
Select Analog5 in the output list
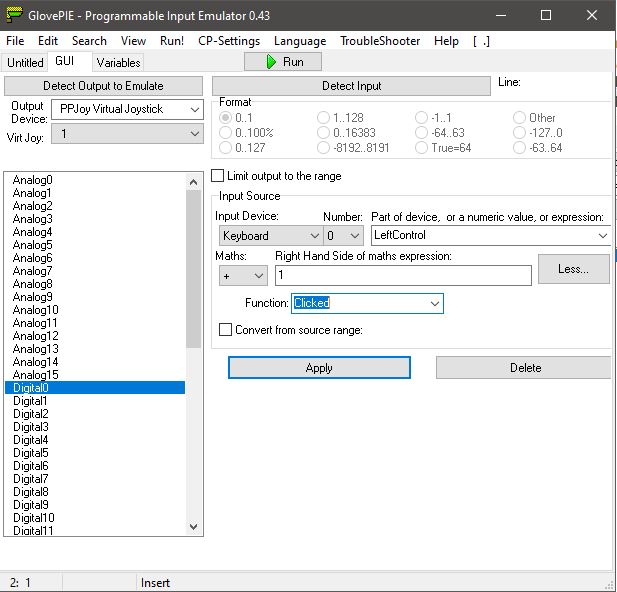point(33,245)
